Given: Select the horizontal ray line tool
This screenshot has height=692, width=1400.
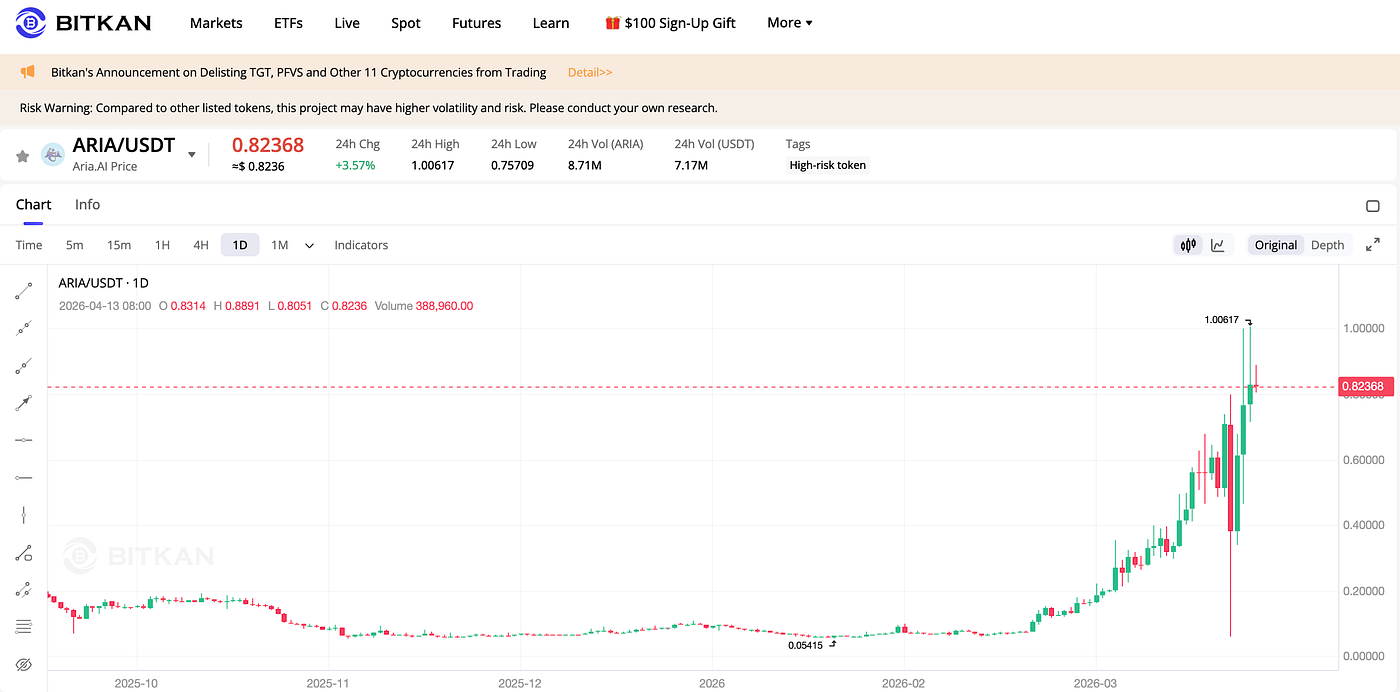Looking at the screenshot, I should pos(24,478).
